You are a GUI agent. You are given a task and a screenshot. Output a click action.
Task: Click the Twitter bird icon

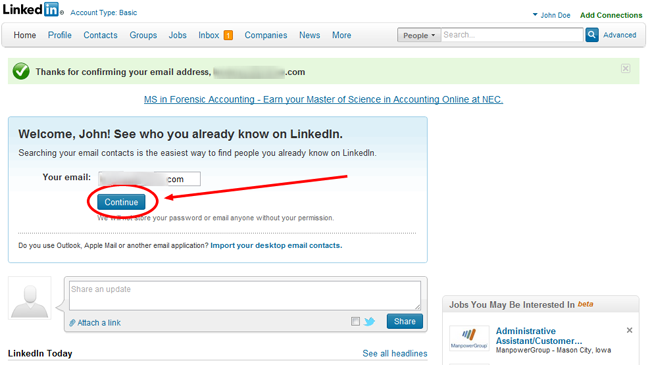pos(369,321)
